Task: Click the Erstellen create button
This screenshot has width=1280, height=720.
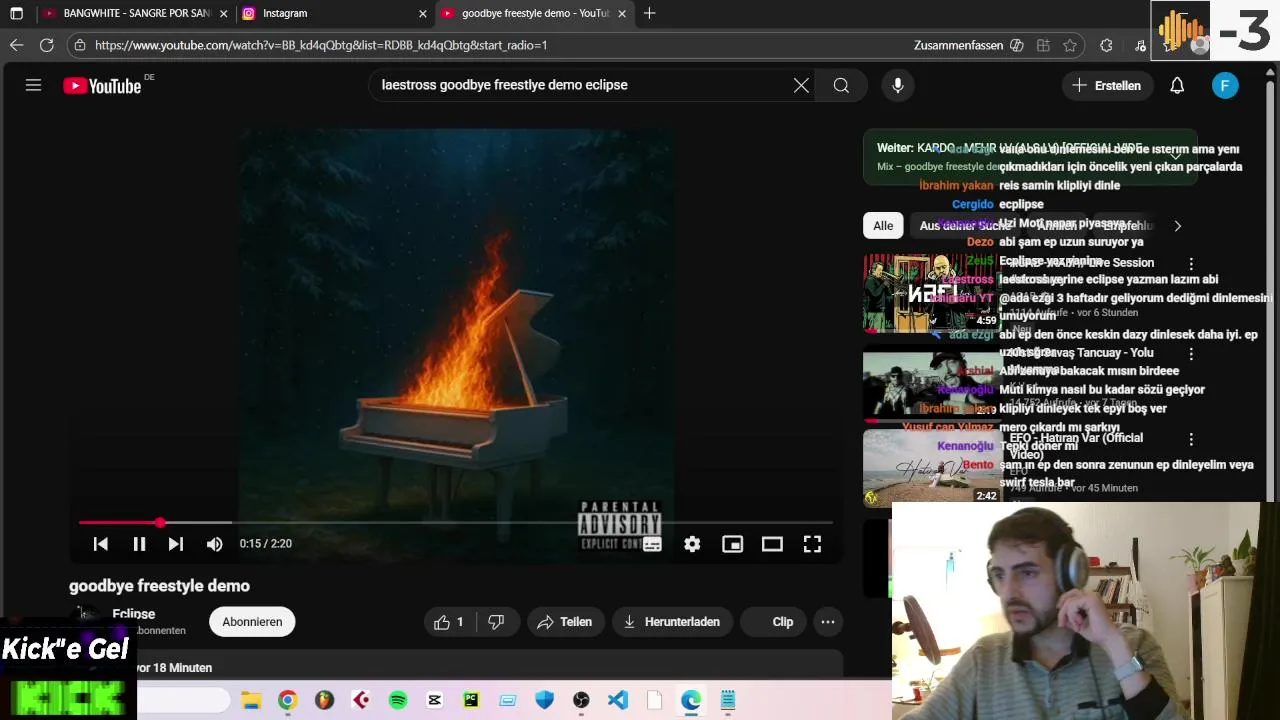Action: (x=1106, y=85)
